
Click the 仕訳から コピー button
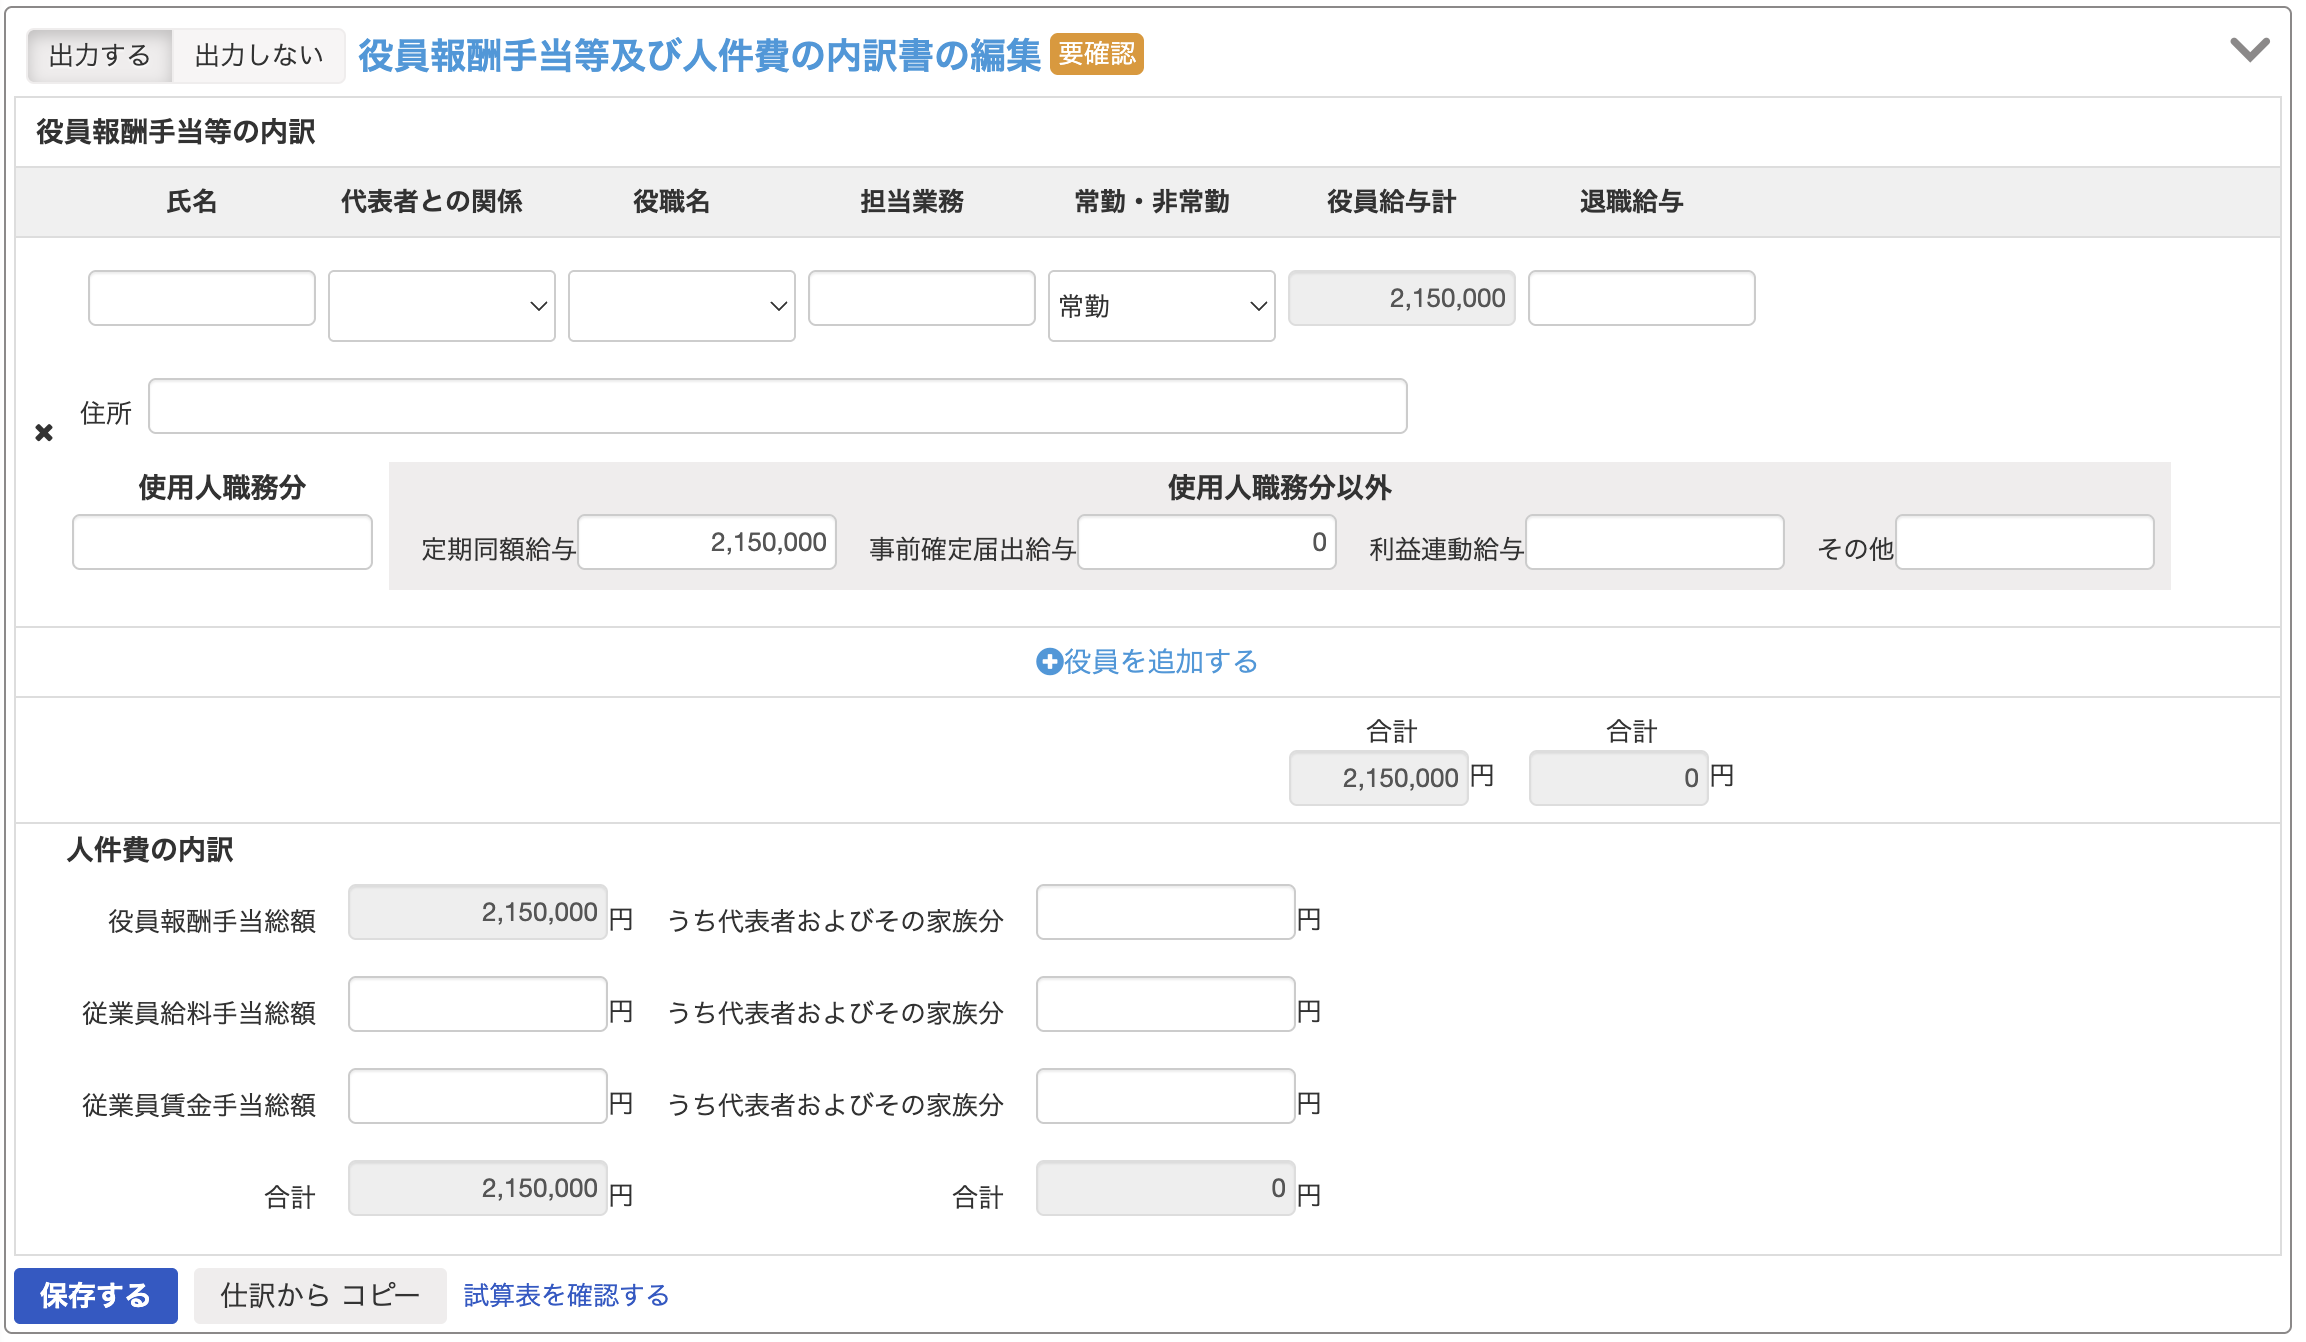[x=320, y=1296]
